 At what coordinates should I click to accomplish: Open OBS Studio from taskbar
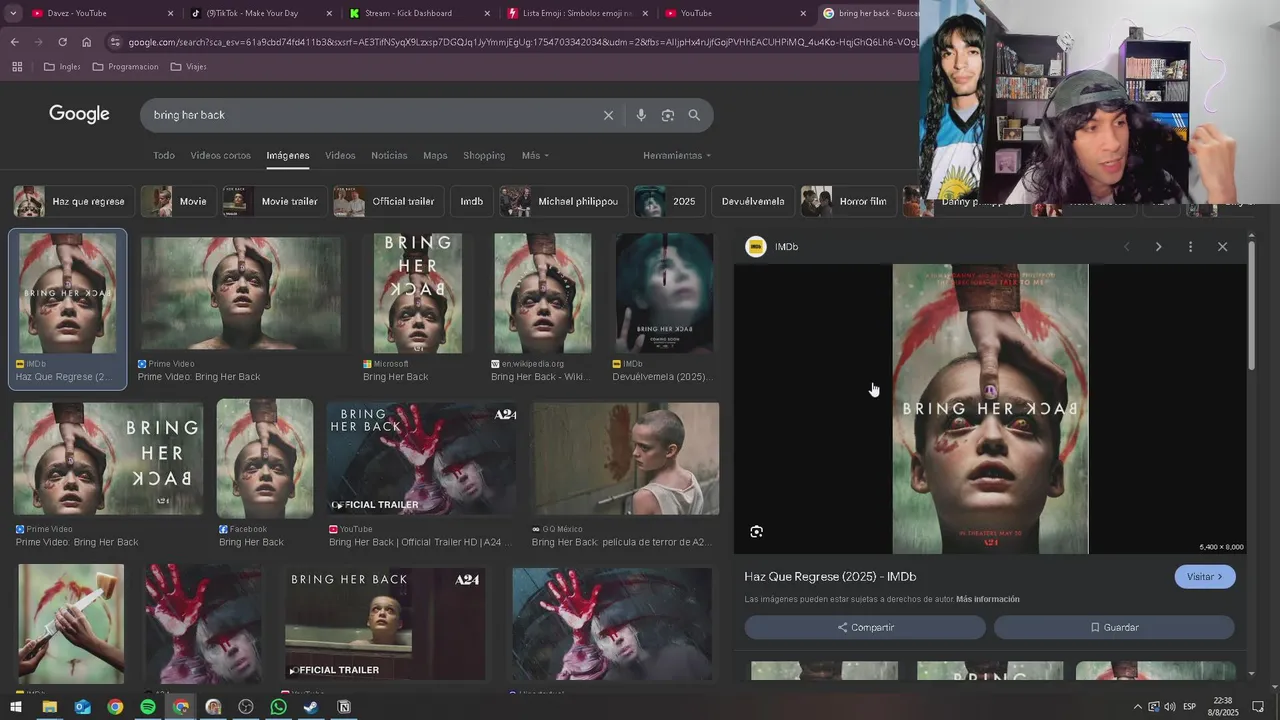(x=246, y=707)
